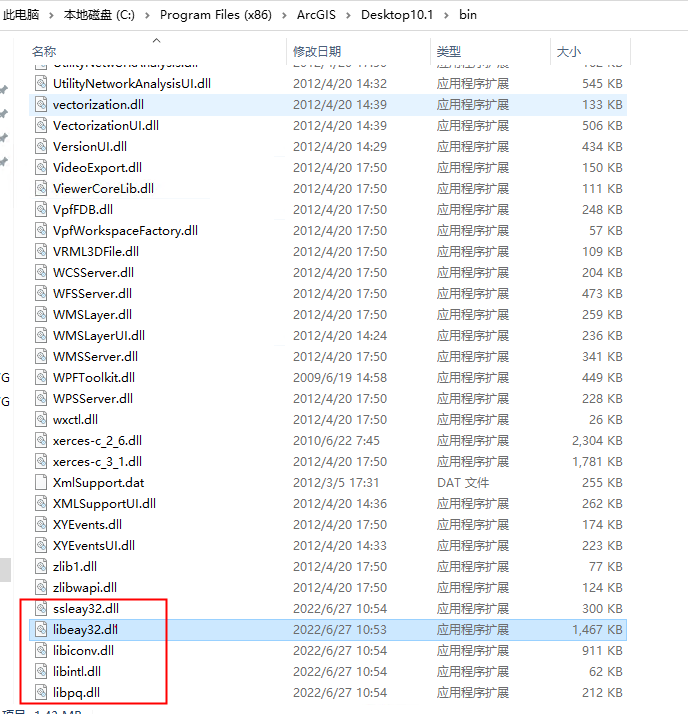Expand arrow after Program Files (x86) breadcrumb
Image resolution: width=688 pixels, height=714 pixels.
point(285,15)
